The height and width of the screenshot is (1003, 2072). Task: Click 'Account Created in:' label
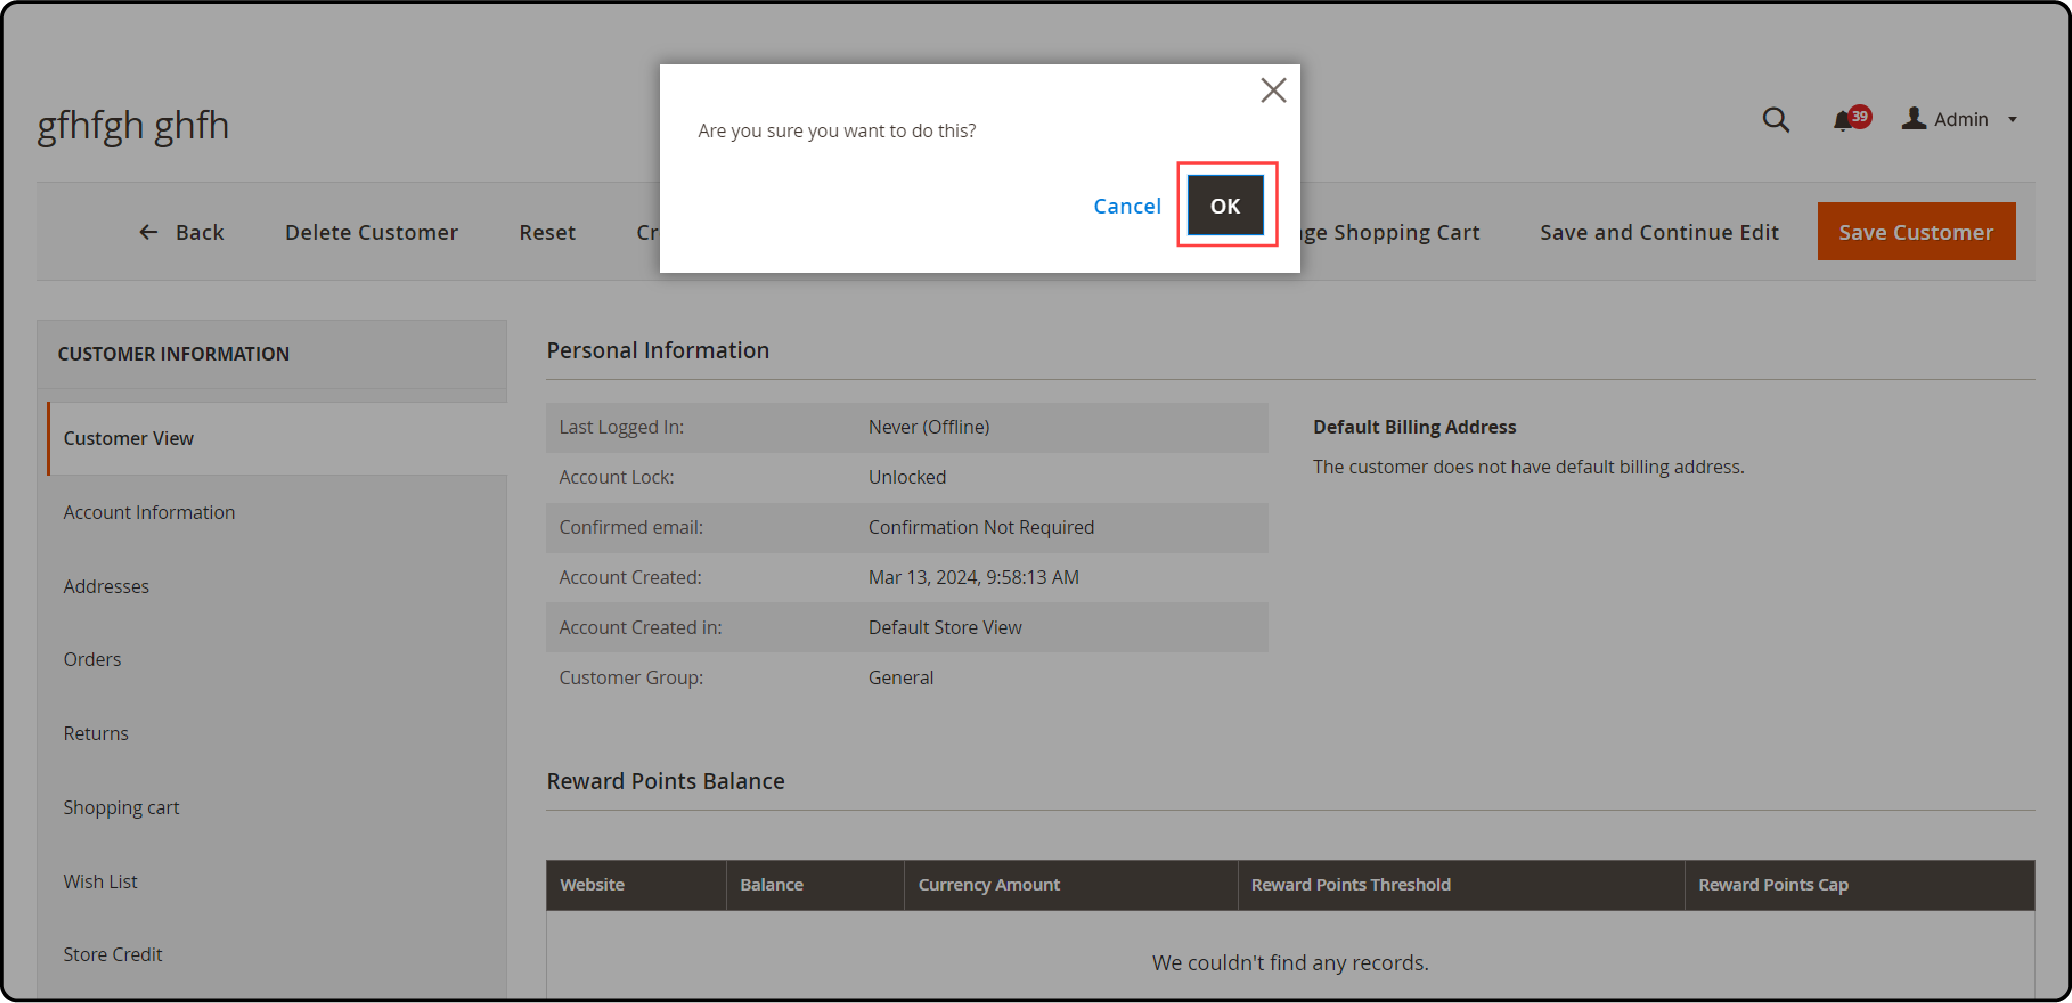click(640, 627)
